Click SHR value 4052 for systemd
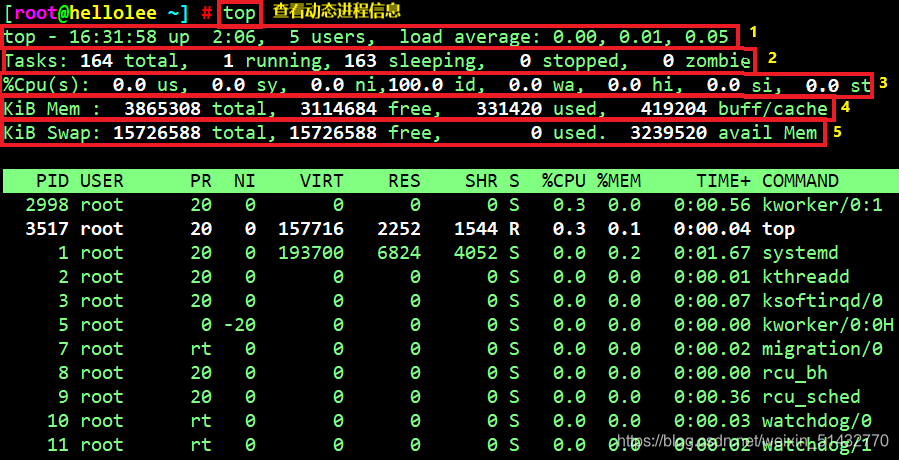The height and width of the screenshot is (460, 899). (x=476, y=253)
